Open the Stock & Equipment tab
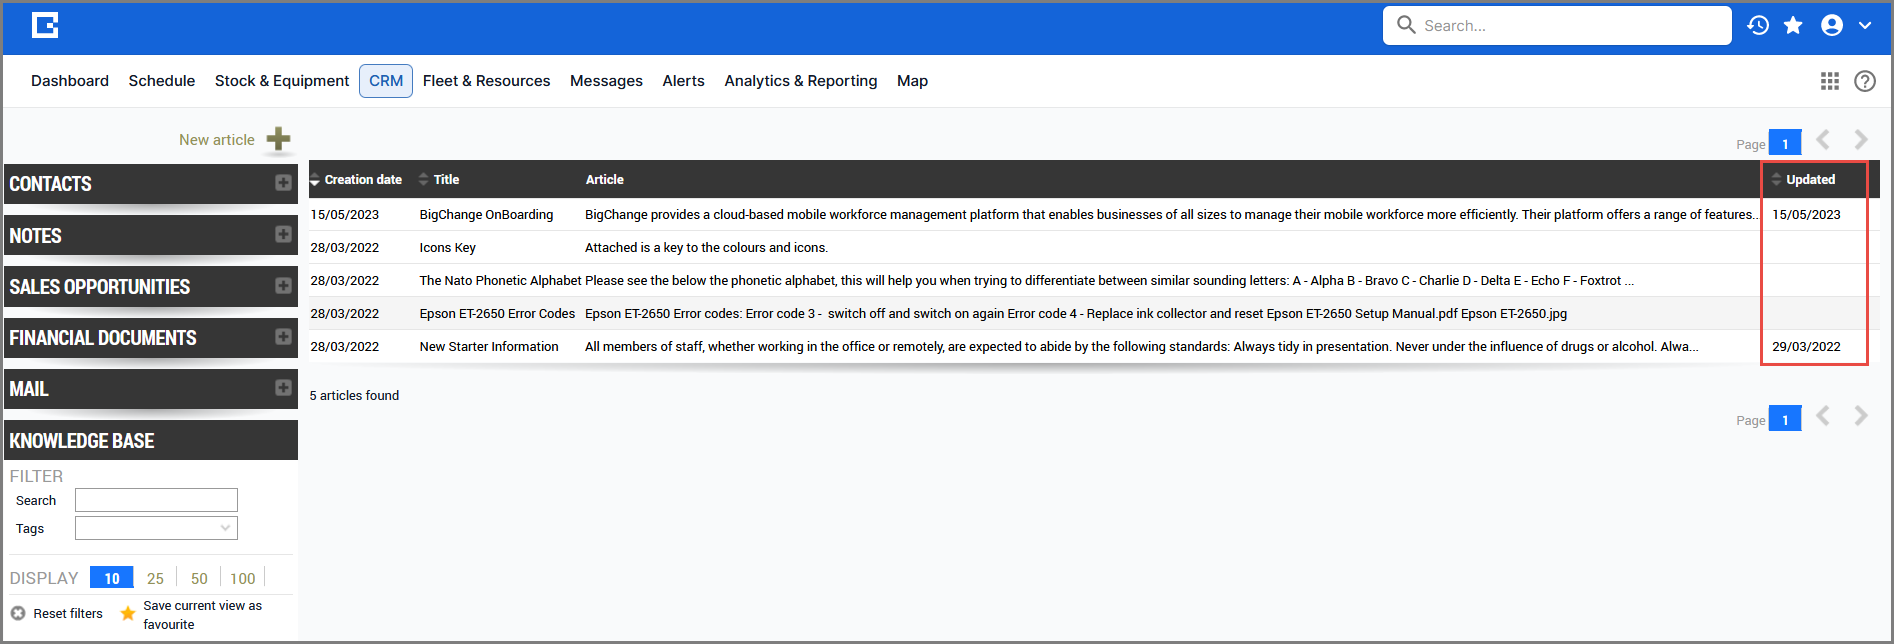 tap(282, 81)
